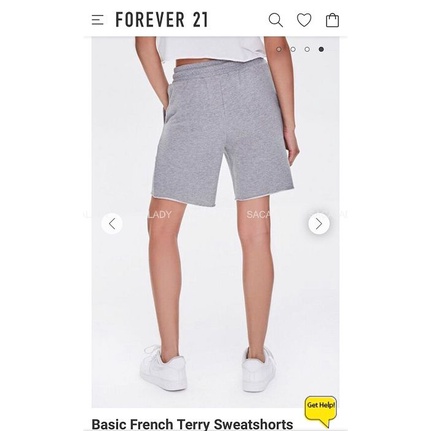
Task: Click the model's right white sneaker
Action: pyautogui.click(x=259, y=370)
